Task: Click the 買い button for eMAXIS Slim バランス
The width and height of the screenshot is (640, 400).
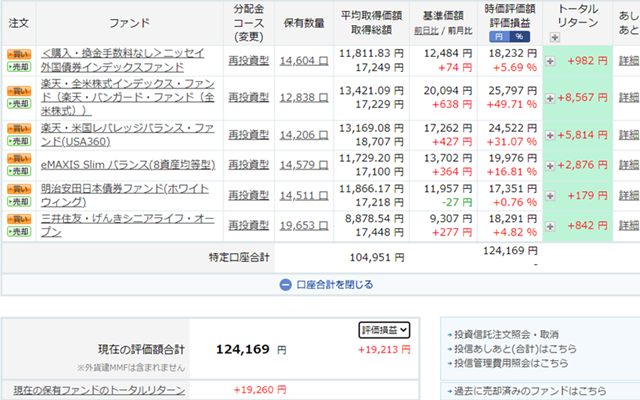Action: [18, 158]
